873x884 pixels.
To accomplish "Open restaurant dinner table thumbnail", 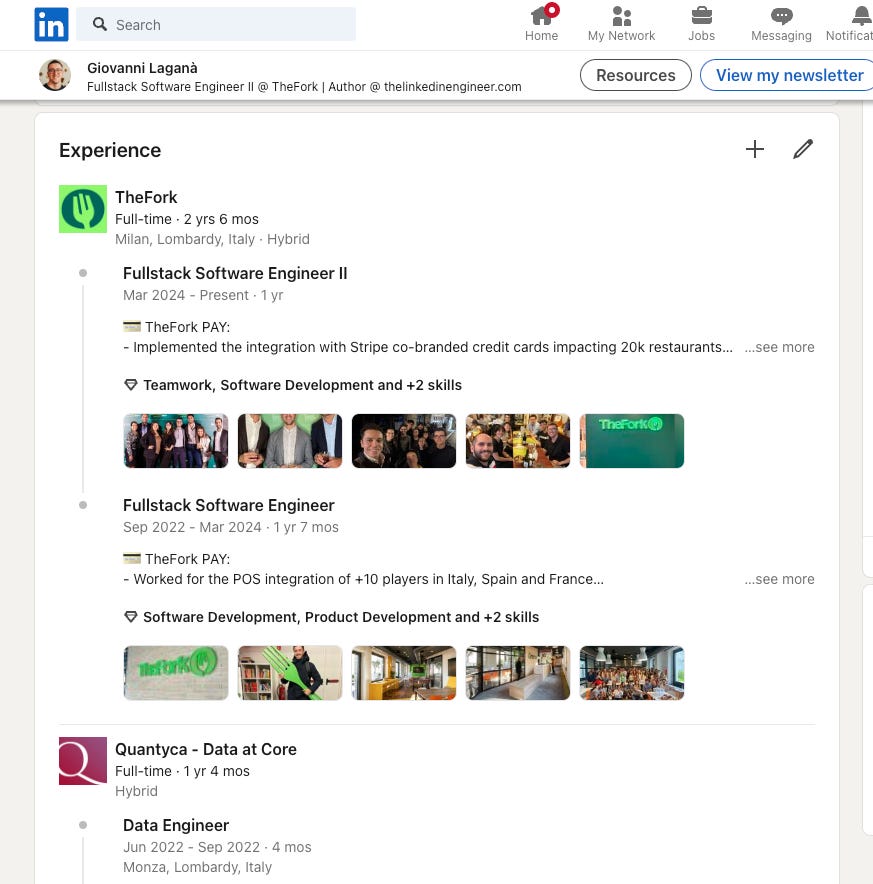I will (x=518, y=441).
